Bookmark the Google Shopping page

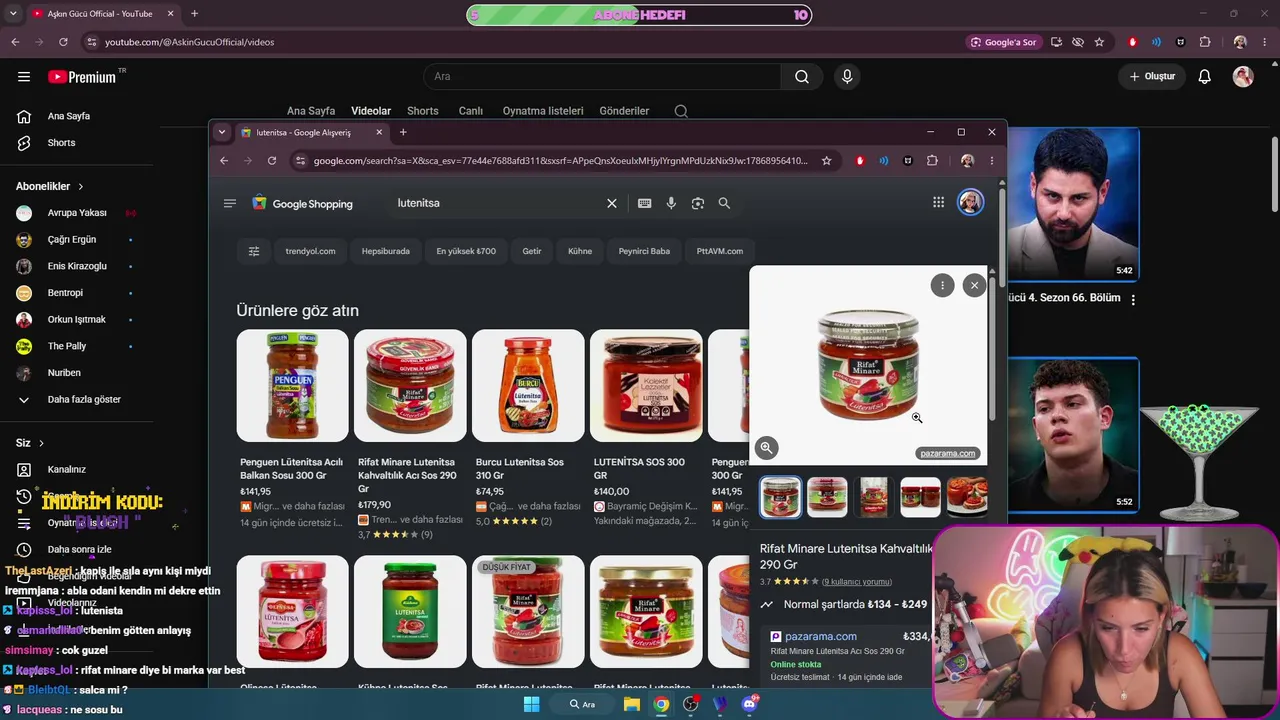[x=826, y=161]
